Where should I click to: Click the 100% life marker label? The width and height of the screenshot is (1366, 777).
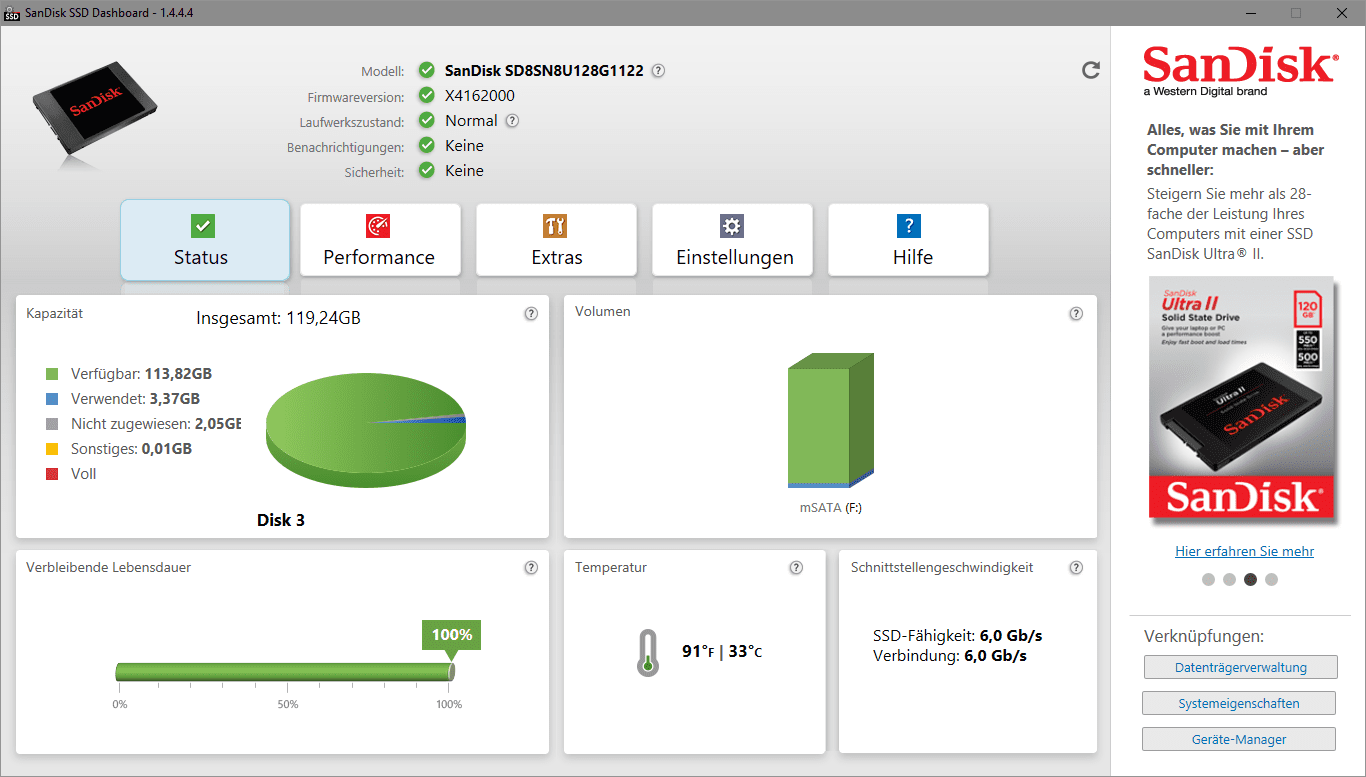451,635
